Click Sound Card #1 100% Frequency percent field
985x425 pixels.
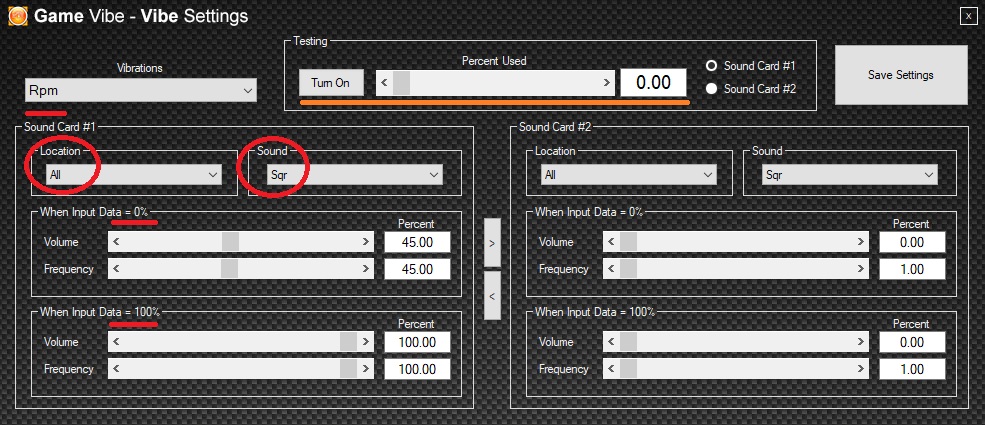point(417,369)
